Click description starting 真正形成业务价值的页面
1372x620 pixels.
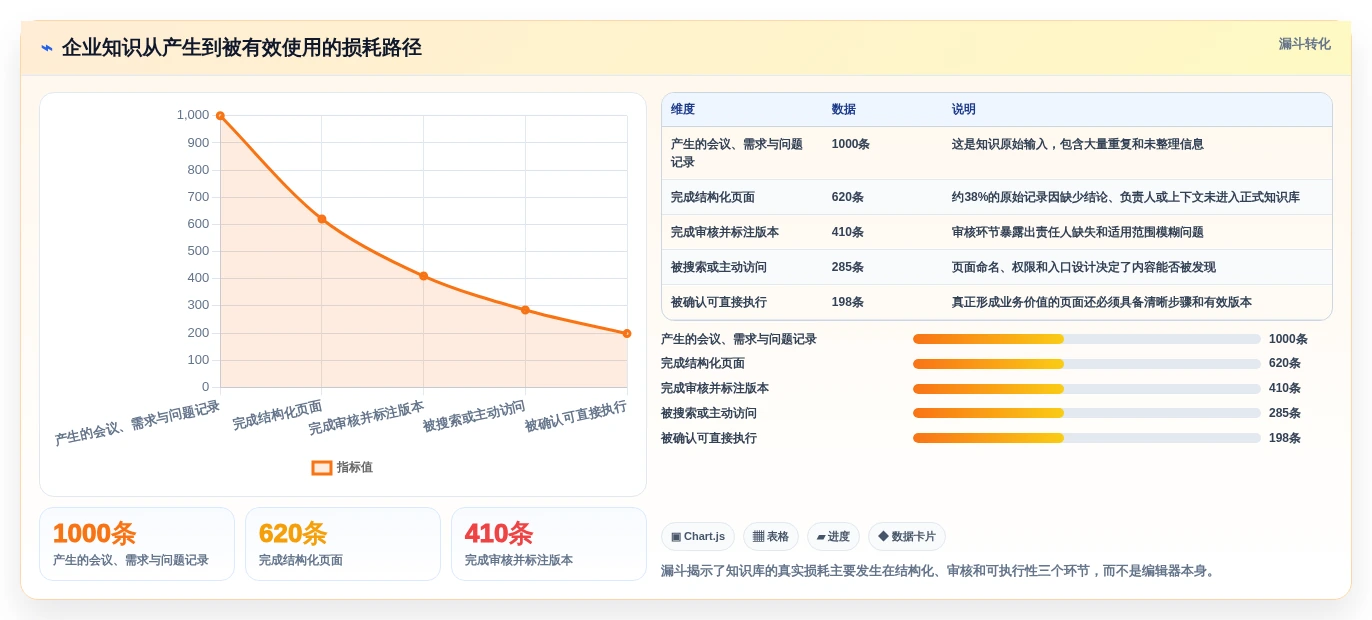pyautogui.click(x=1102, y=302)
